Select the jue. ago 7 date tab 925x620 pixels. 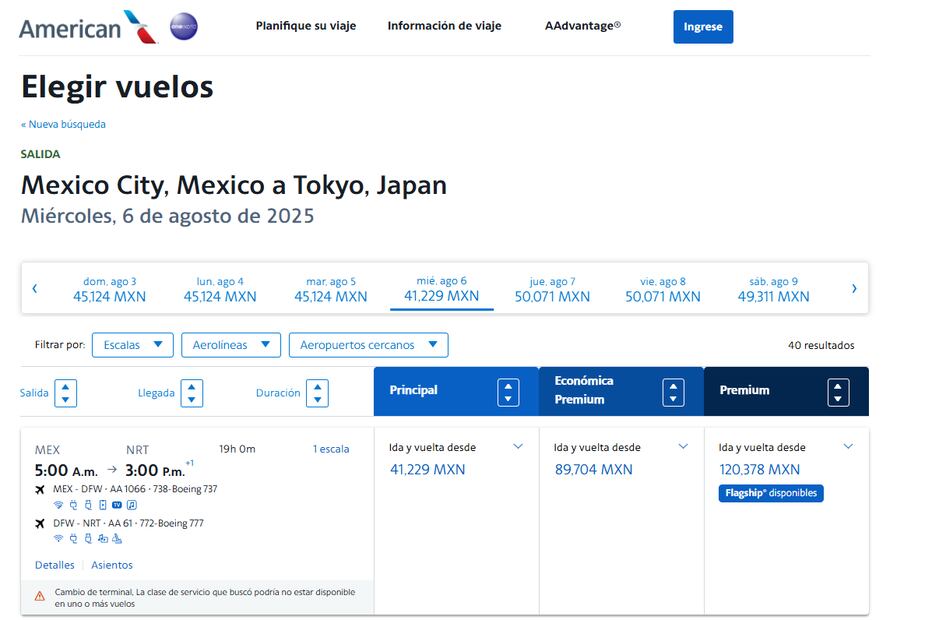(x=552, y=290)
